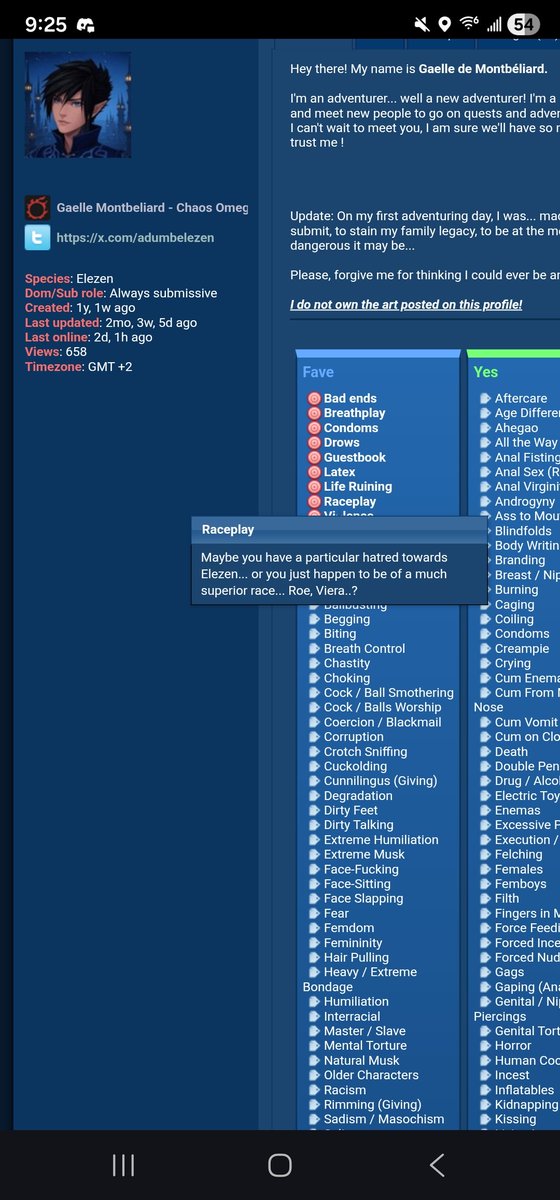Click the arrow icon beside Chastity

point(315,663)
